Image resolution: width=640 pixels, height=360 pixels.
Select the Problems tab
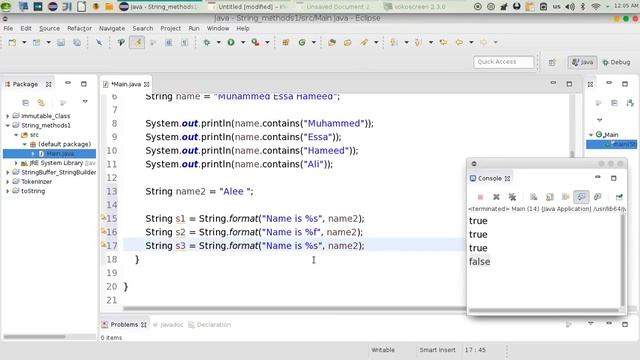[124, 325]
